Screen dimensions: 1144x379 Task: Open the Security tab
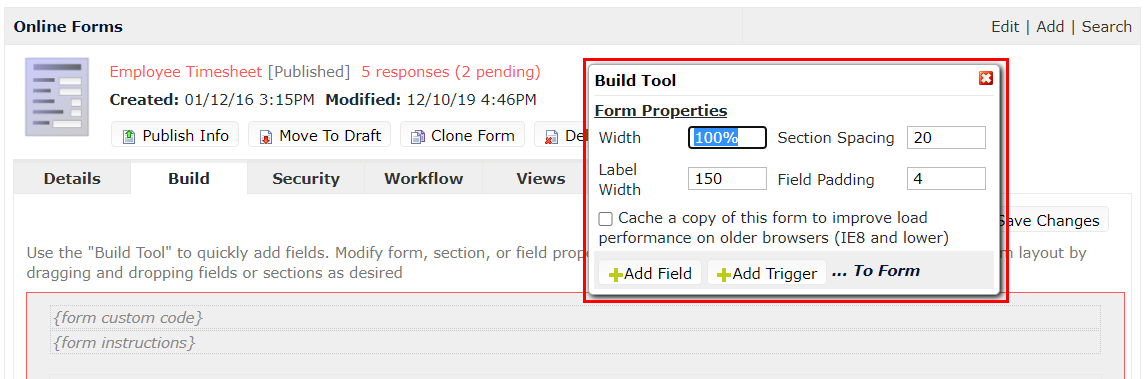coord(306,178)
